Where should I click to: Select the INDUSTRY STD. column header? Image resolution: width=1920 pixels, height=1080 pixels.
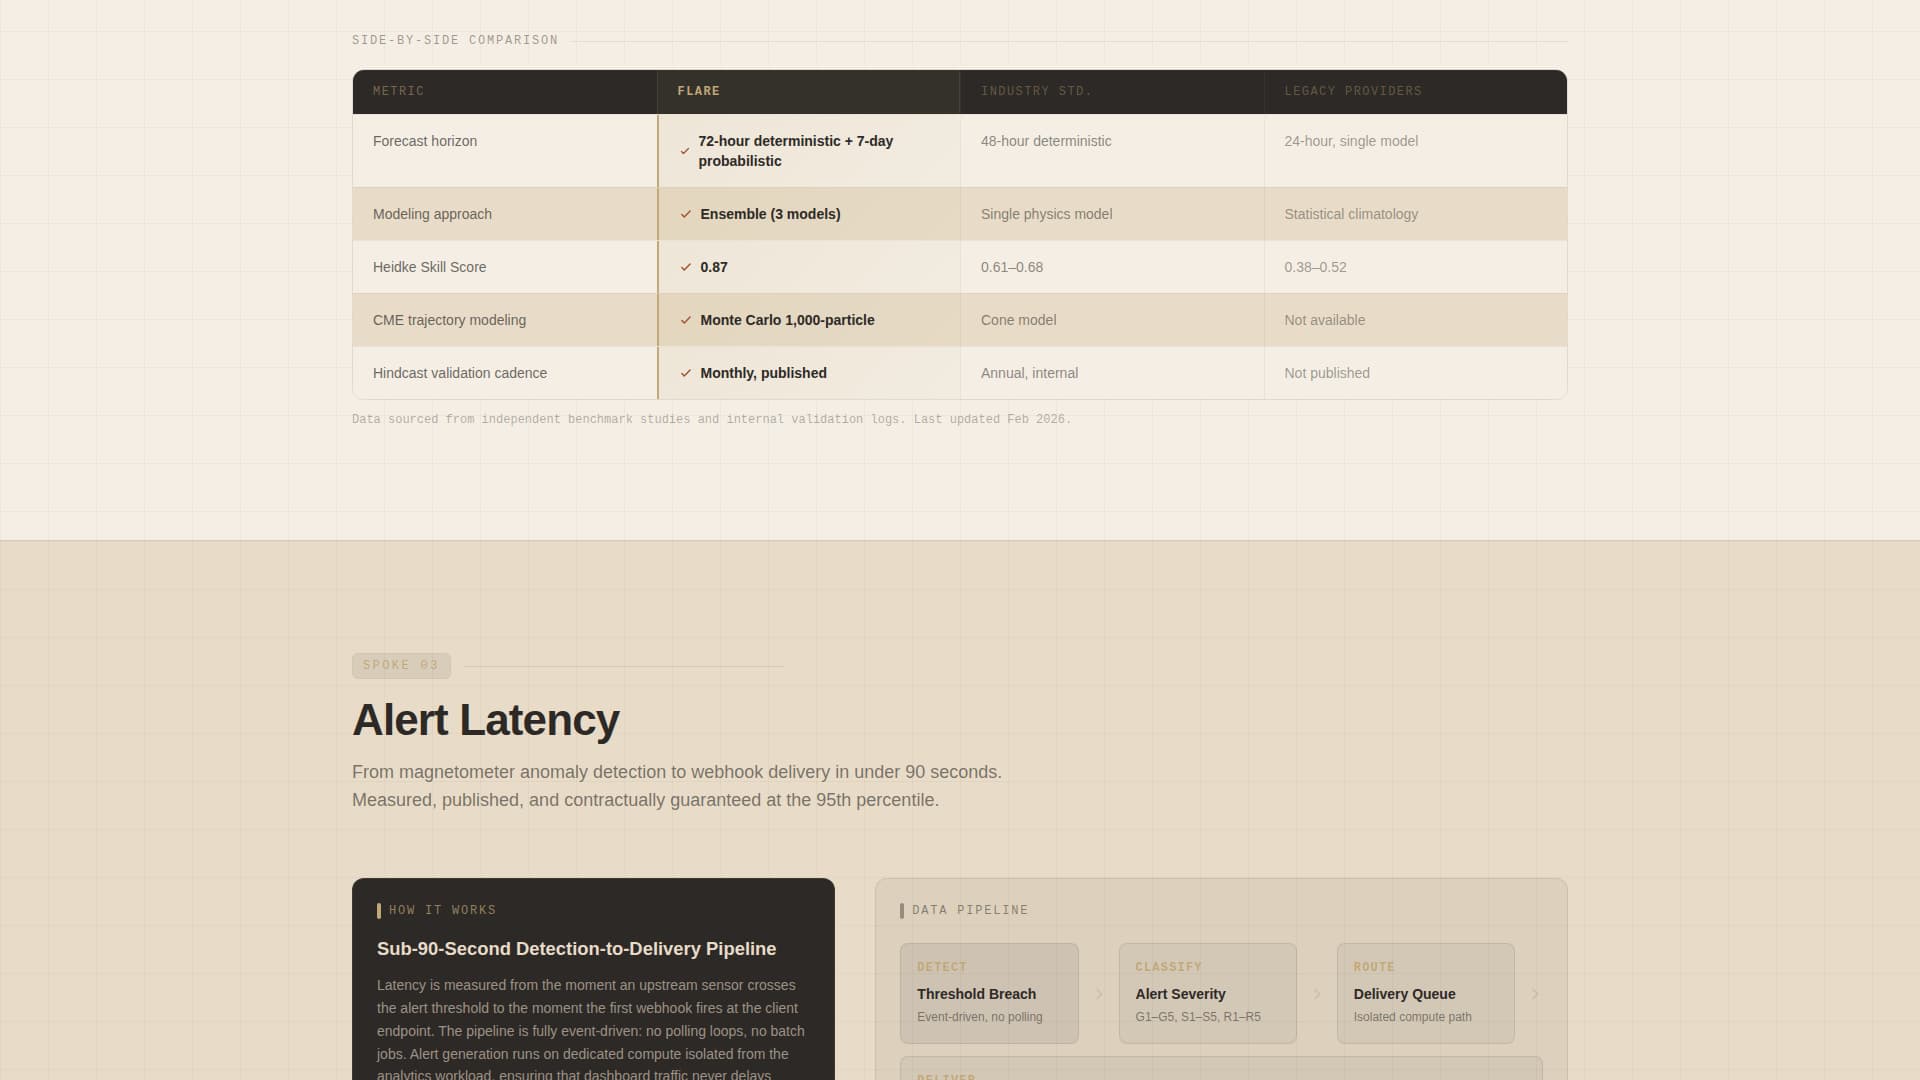(1035, 91)
